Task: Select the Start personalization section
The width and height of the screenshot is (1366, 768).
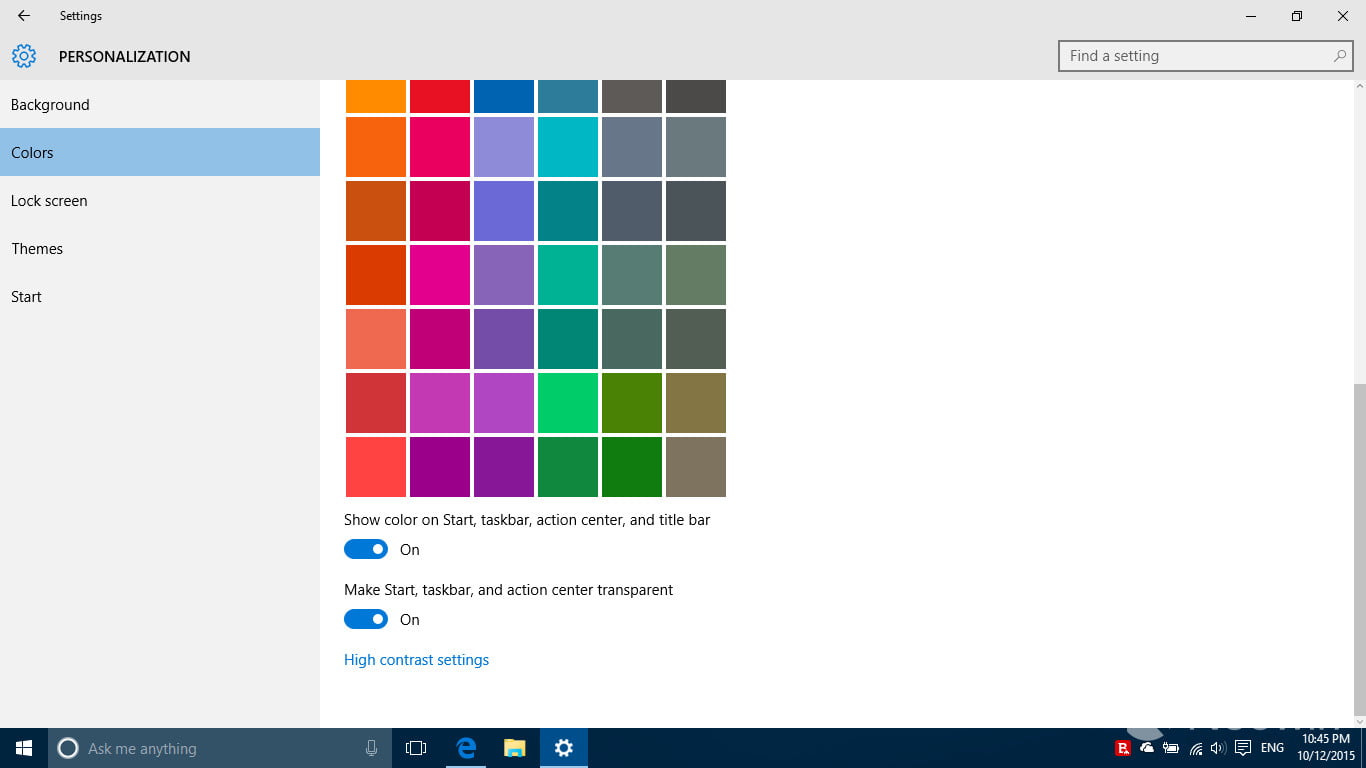Action: point(26,297)
